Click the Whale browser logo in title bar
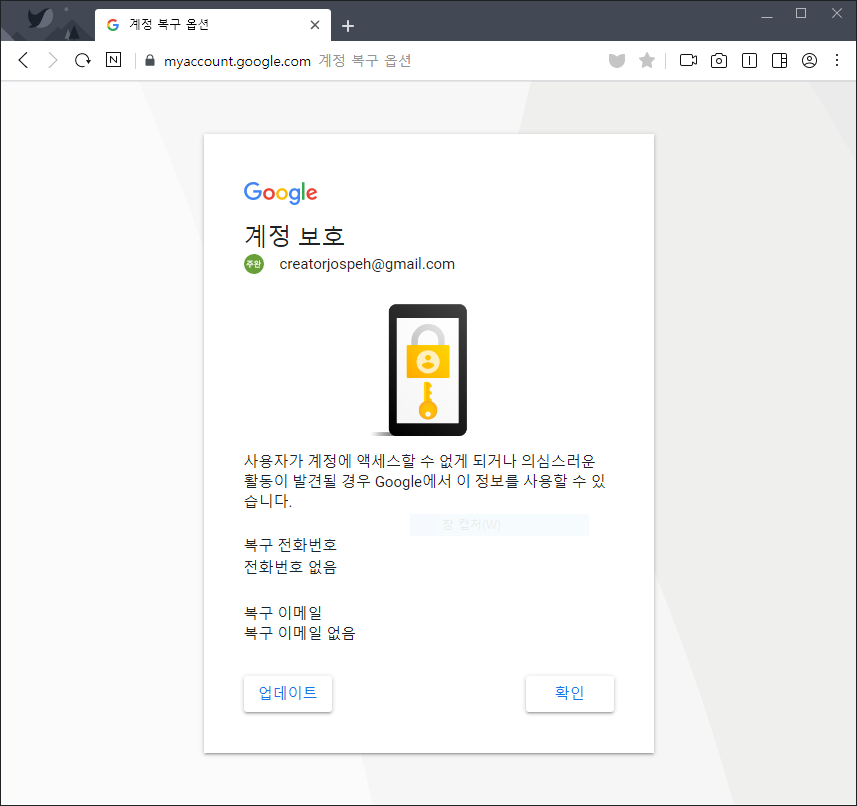Image resolution: width=857 pixels, height=806 pixels. tap(40, 20)
